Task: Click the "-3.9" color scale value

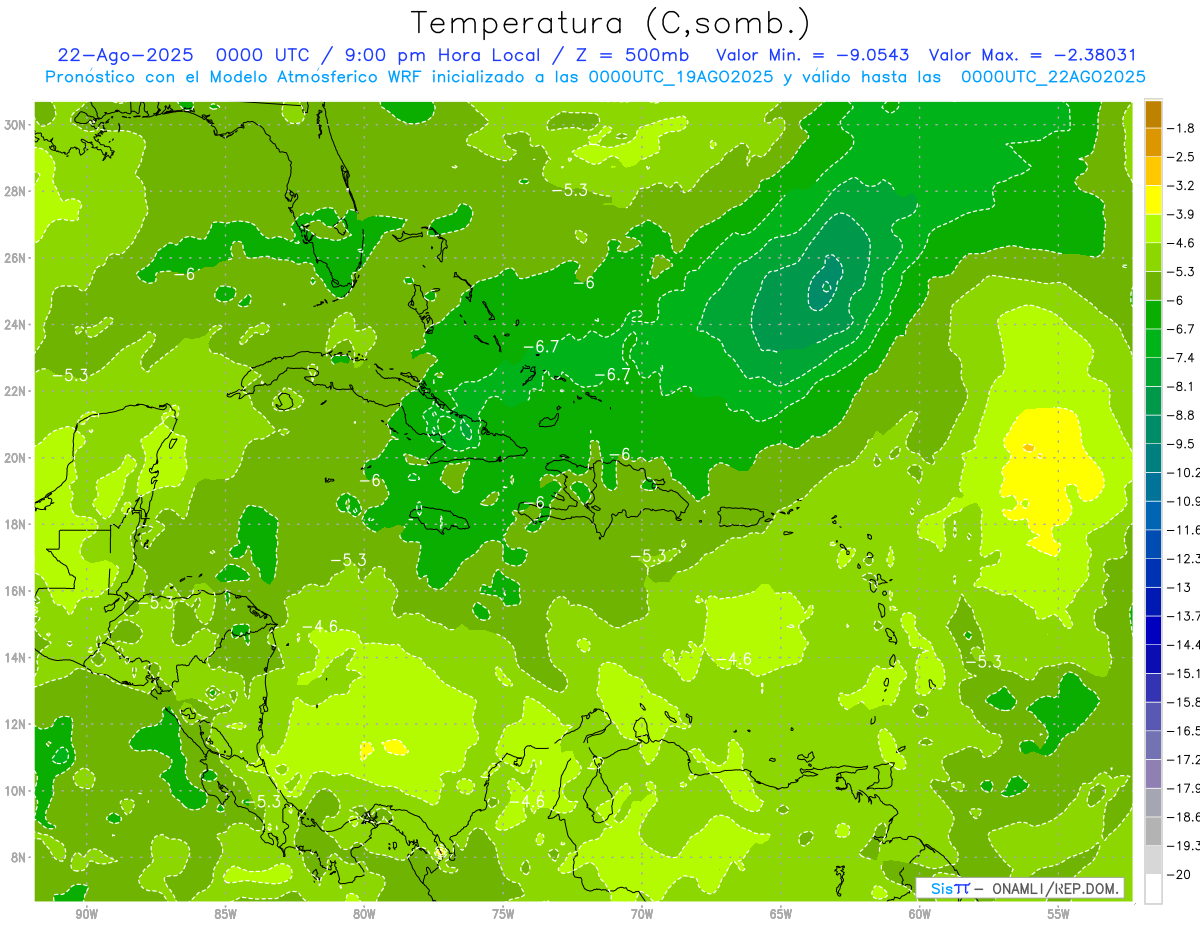Action: click(x=1183, y=214)
